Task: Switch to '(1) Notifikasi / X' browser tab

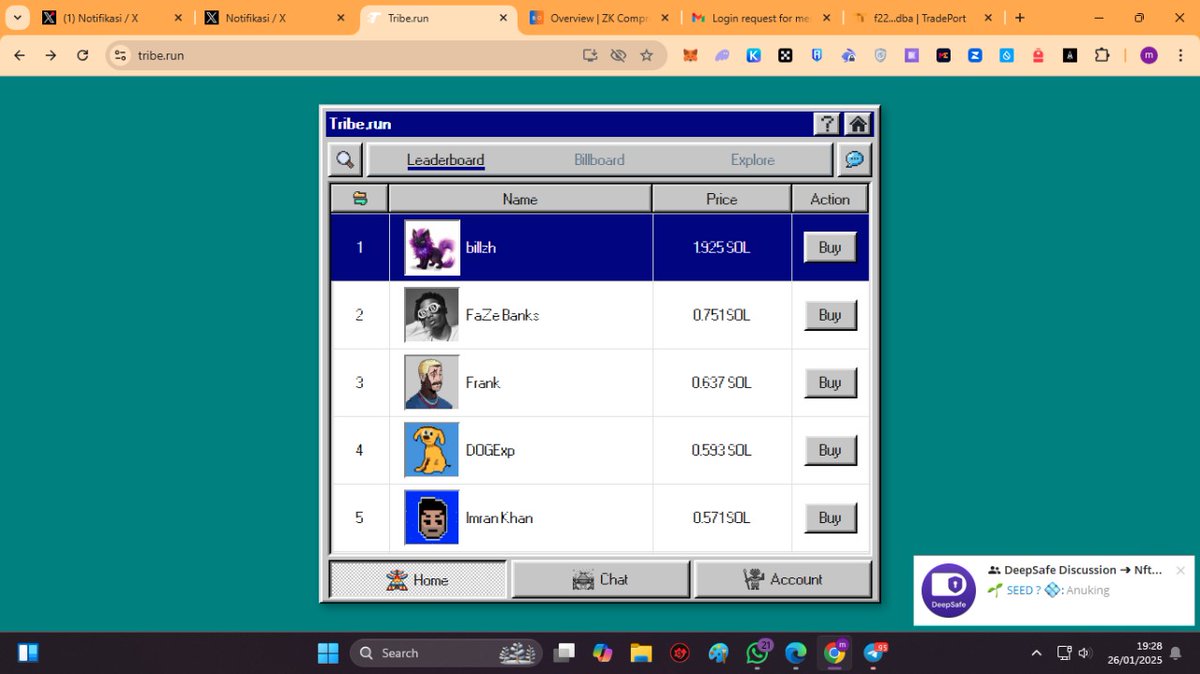Action: (x=112, y=18)
